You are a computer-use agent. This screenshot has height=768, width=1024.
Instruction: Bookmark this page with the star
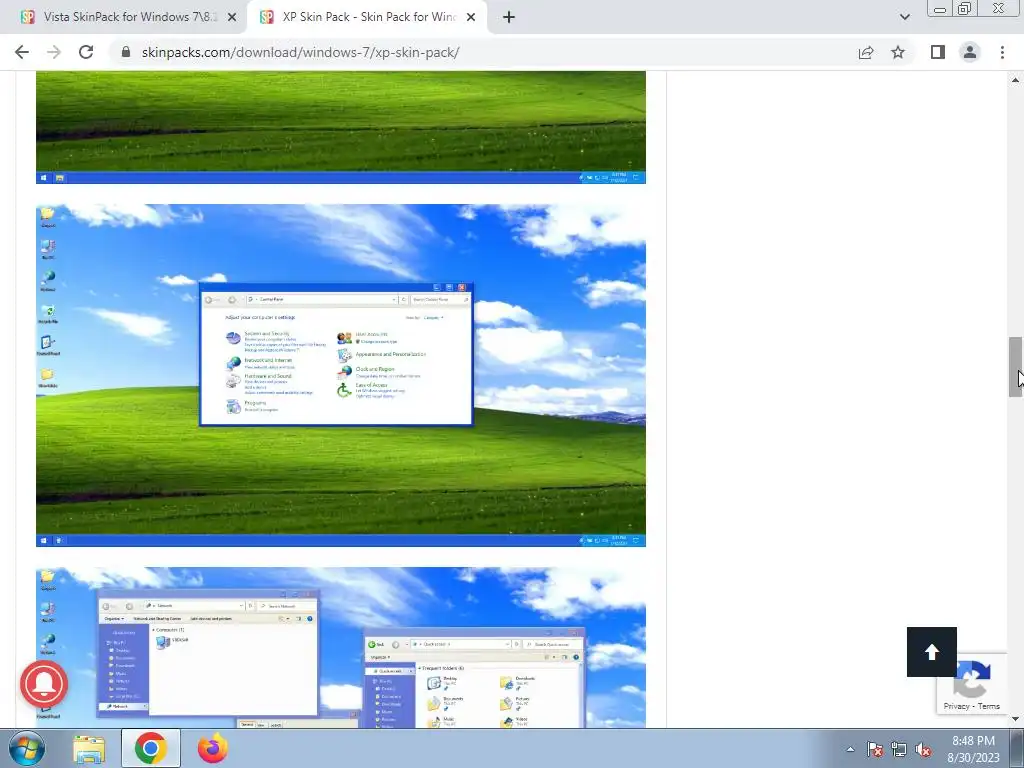click(898, 52)
